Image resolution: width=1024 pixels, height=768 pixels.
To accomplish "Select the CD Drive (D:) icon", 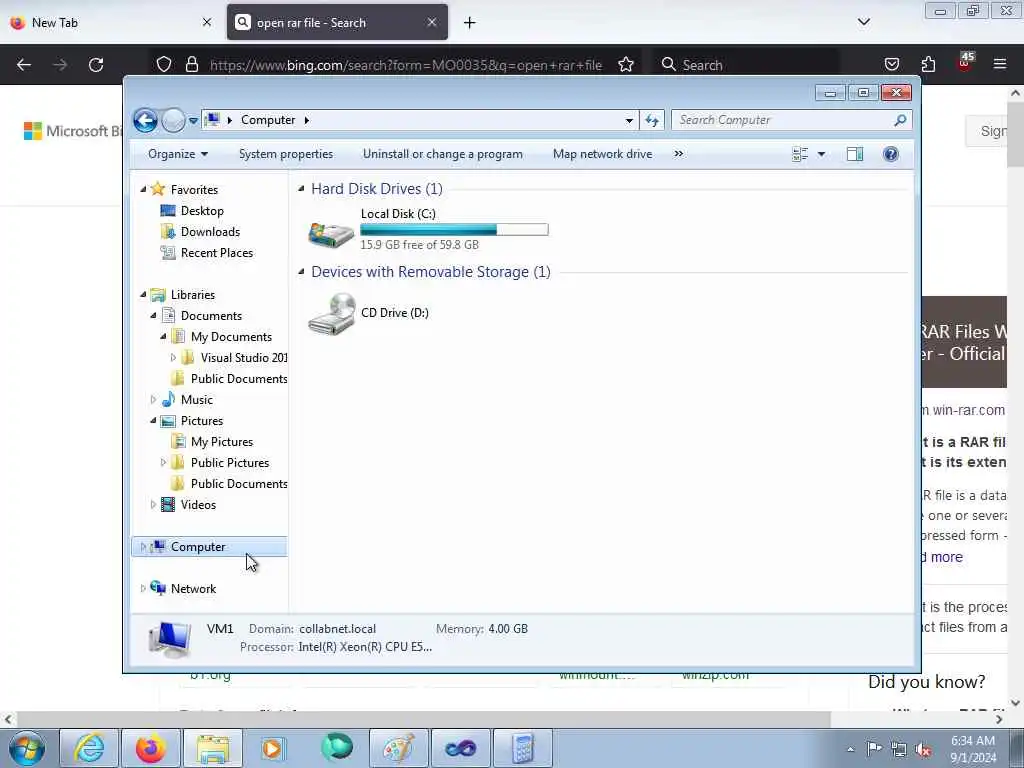I will (332, 314).
